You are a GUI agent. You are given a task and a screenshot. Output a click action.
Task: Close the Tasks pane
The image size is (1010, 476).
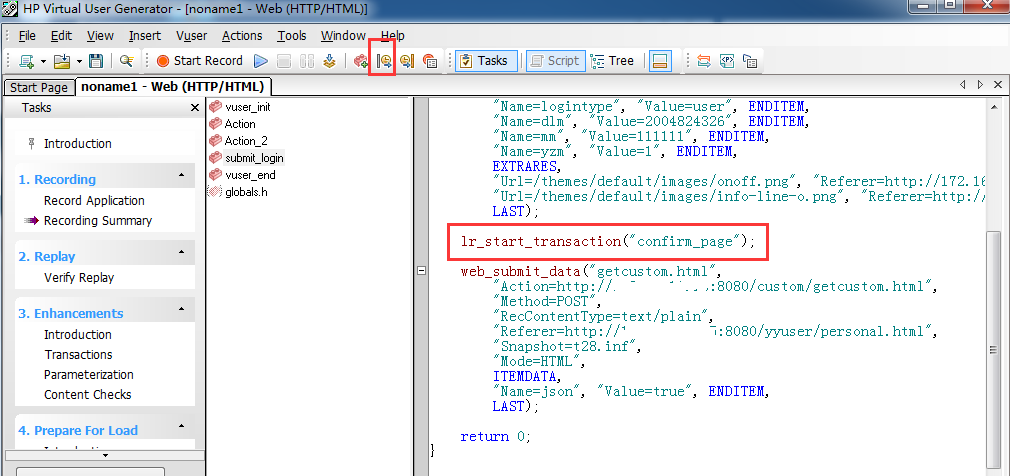point(195,108)
